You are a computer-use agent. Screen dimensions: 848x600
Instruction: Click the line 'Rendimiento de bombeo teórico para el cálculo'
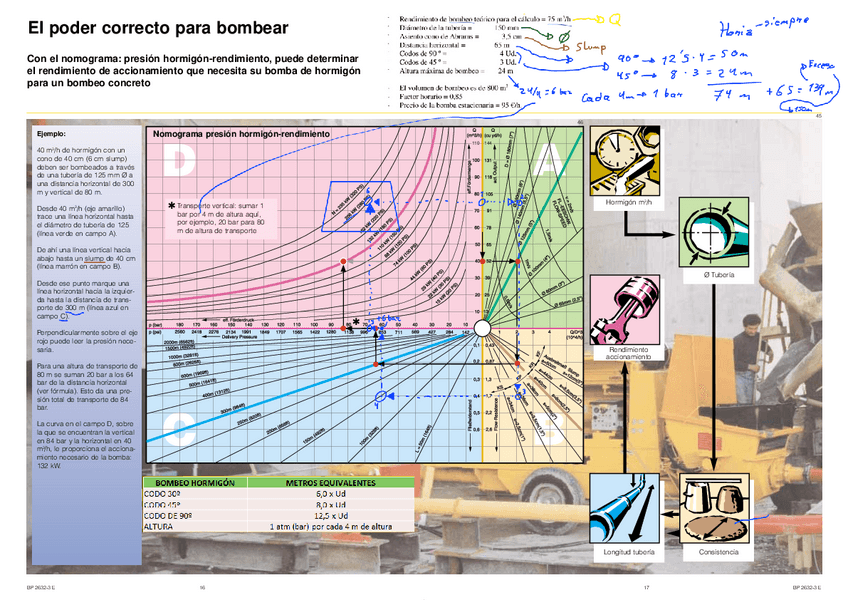[x=484, y=18]
